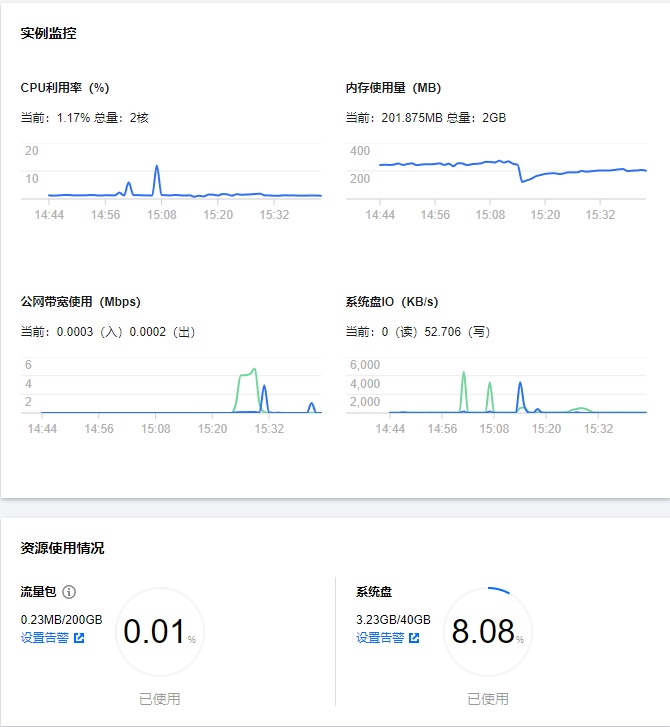Screen dimensions: 670x727
Task: Click the 实例监控 section heading
Action: click(48, 33)
